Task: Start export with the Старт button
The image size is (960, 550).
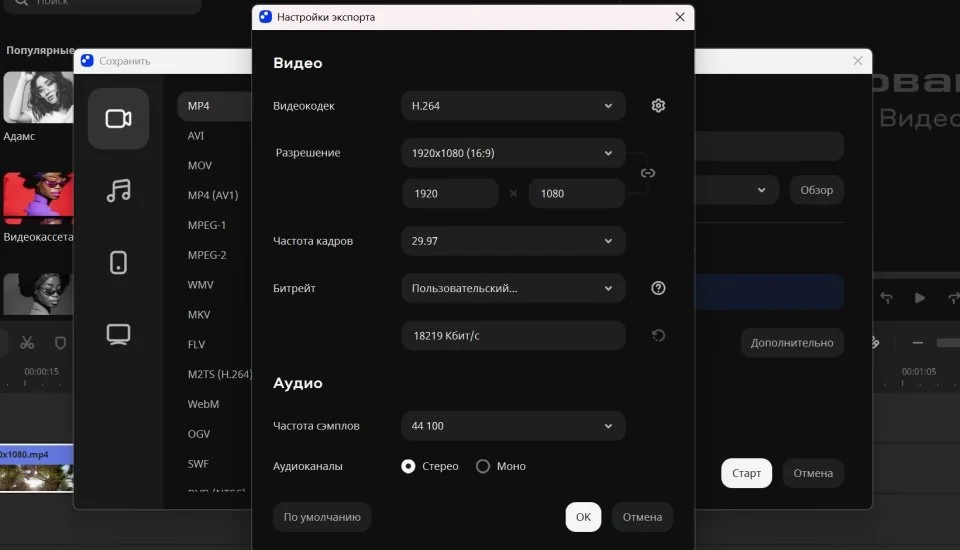Action: coord(746,473)
